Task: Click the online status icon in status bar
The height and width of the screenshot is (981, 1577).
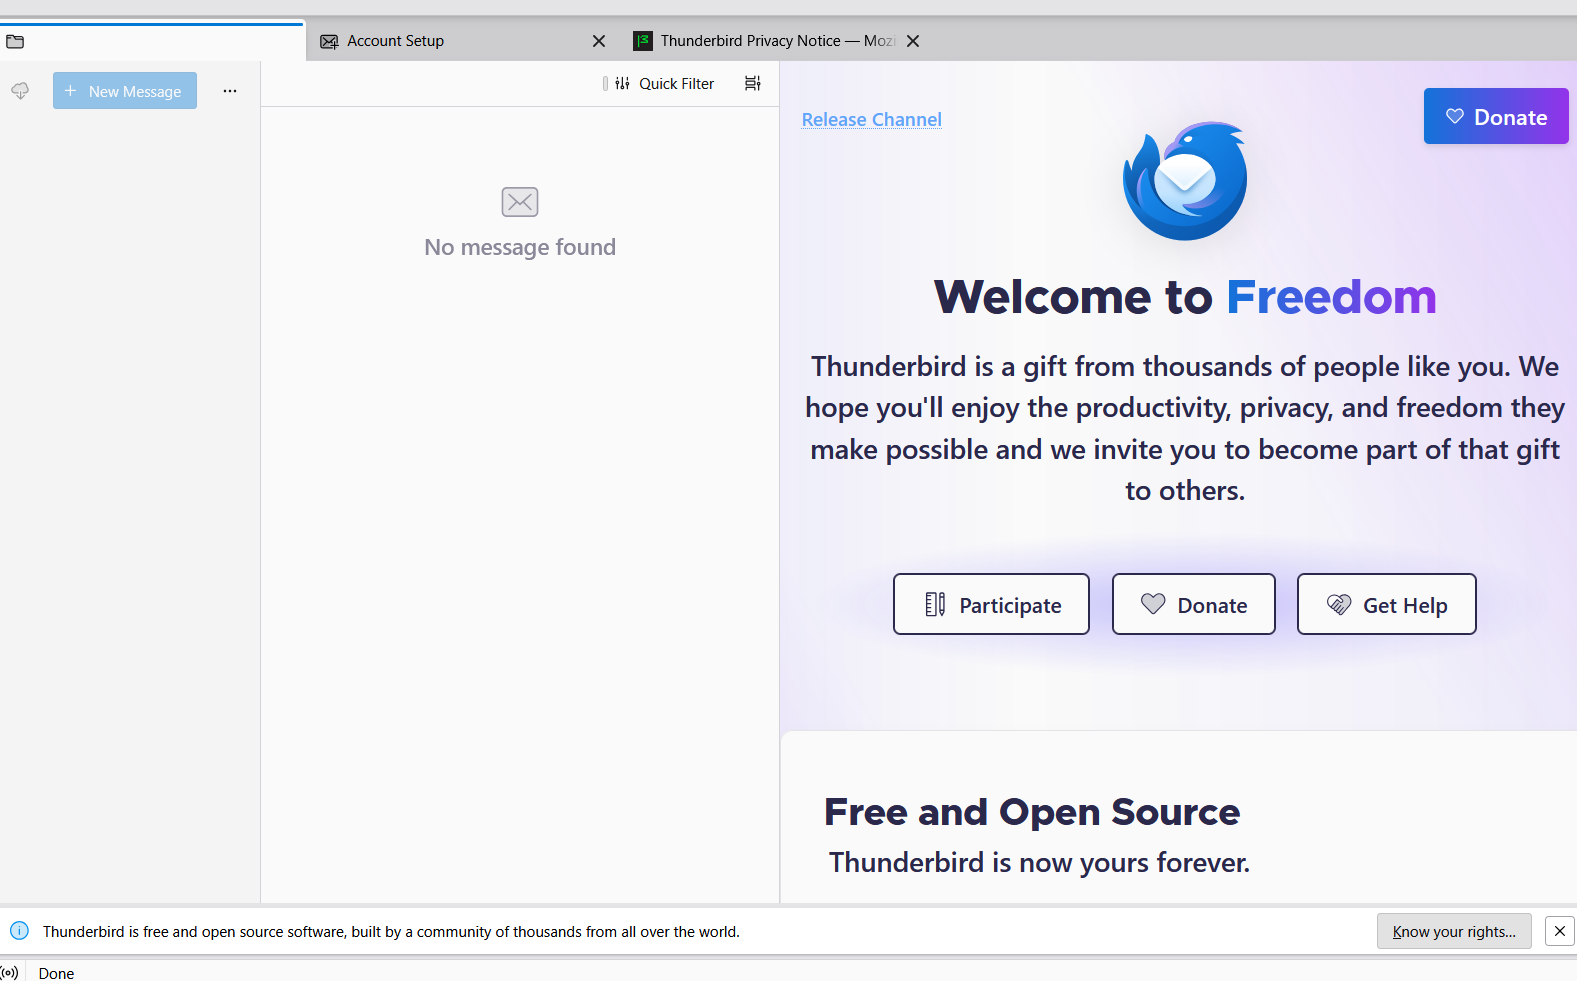Action: coord(10,973)
